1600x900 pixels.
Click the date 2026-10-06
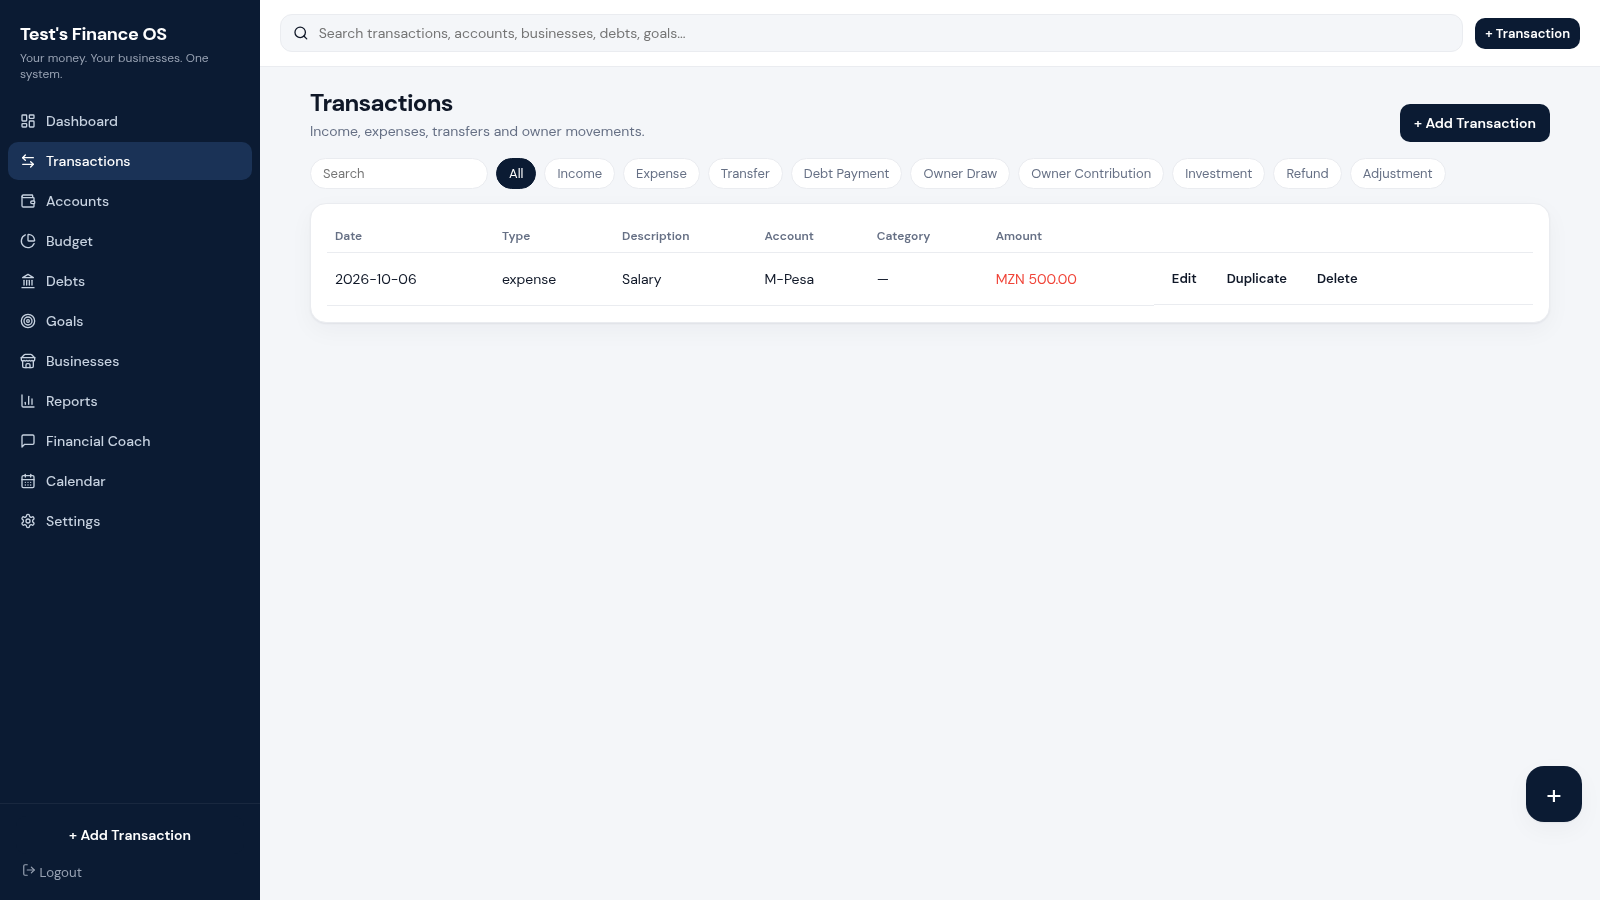click(376, 279)
